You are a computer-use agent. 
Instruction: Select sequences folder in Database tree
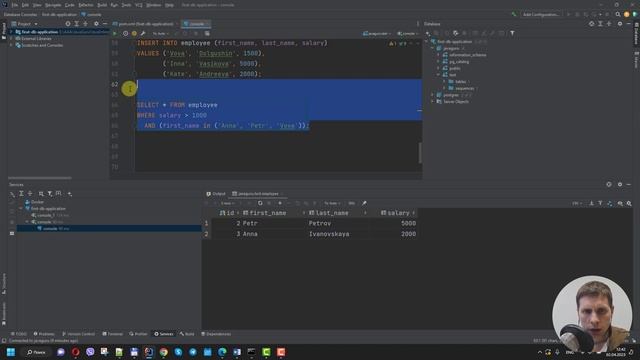[465, 88]
